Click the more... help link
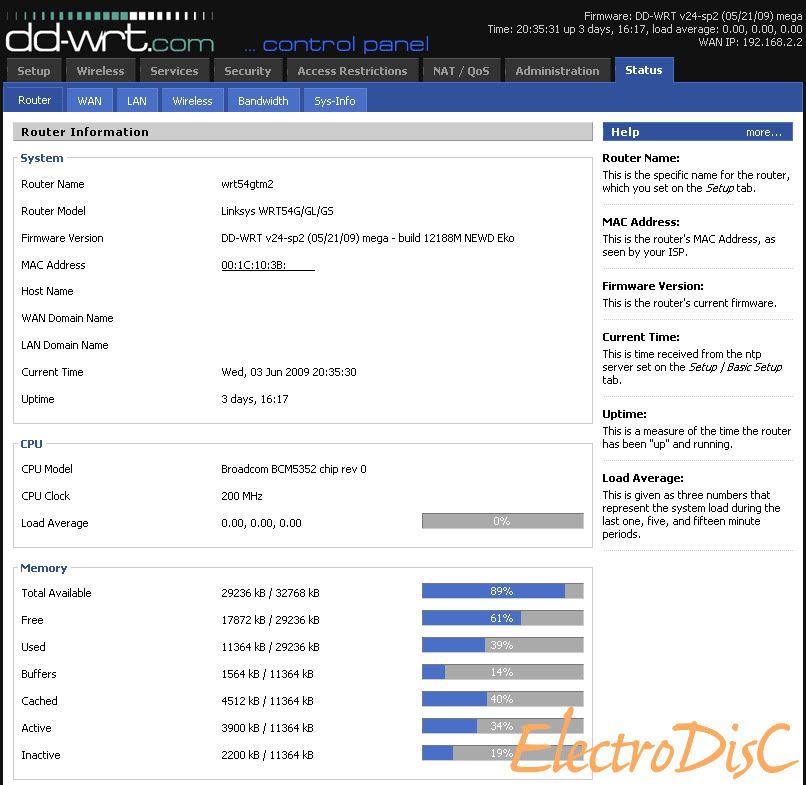The height and width of the screenshot is (785, 806). click(x=763, y=132)
